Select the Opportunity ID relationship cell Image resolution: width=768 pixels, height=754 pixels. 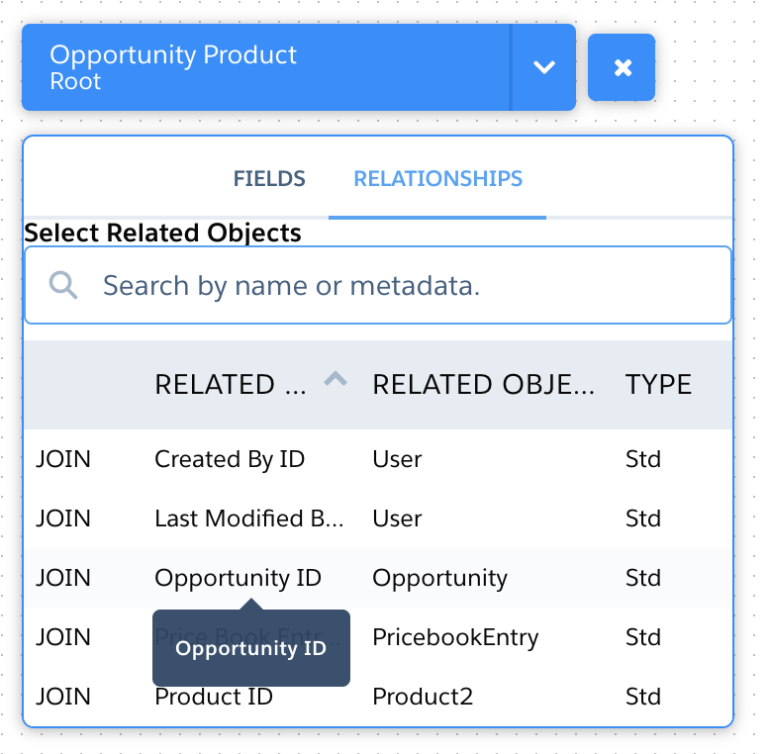[x=237, y=578]
